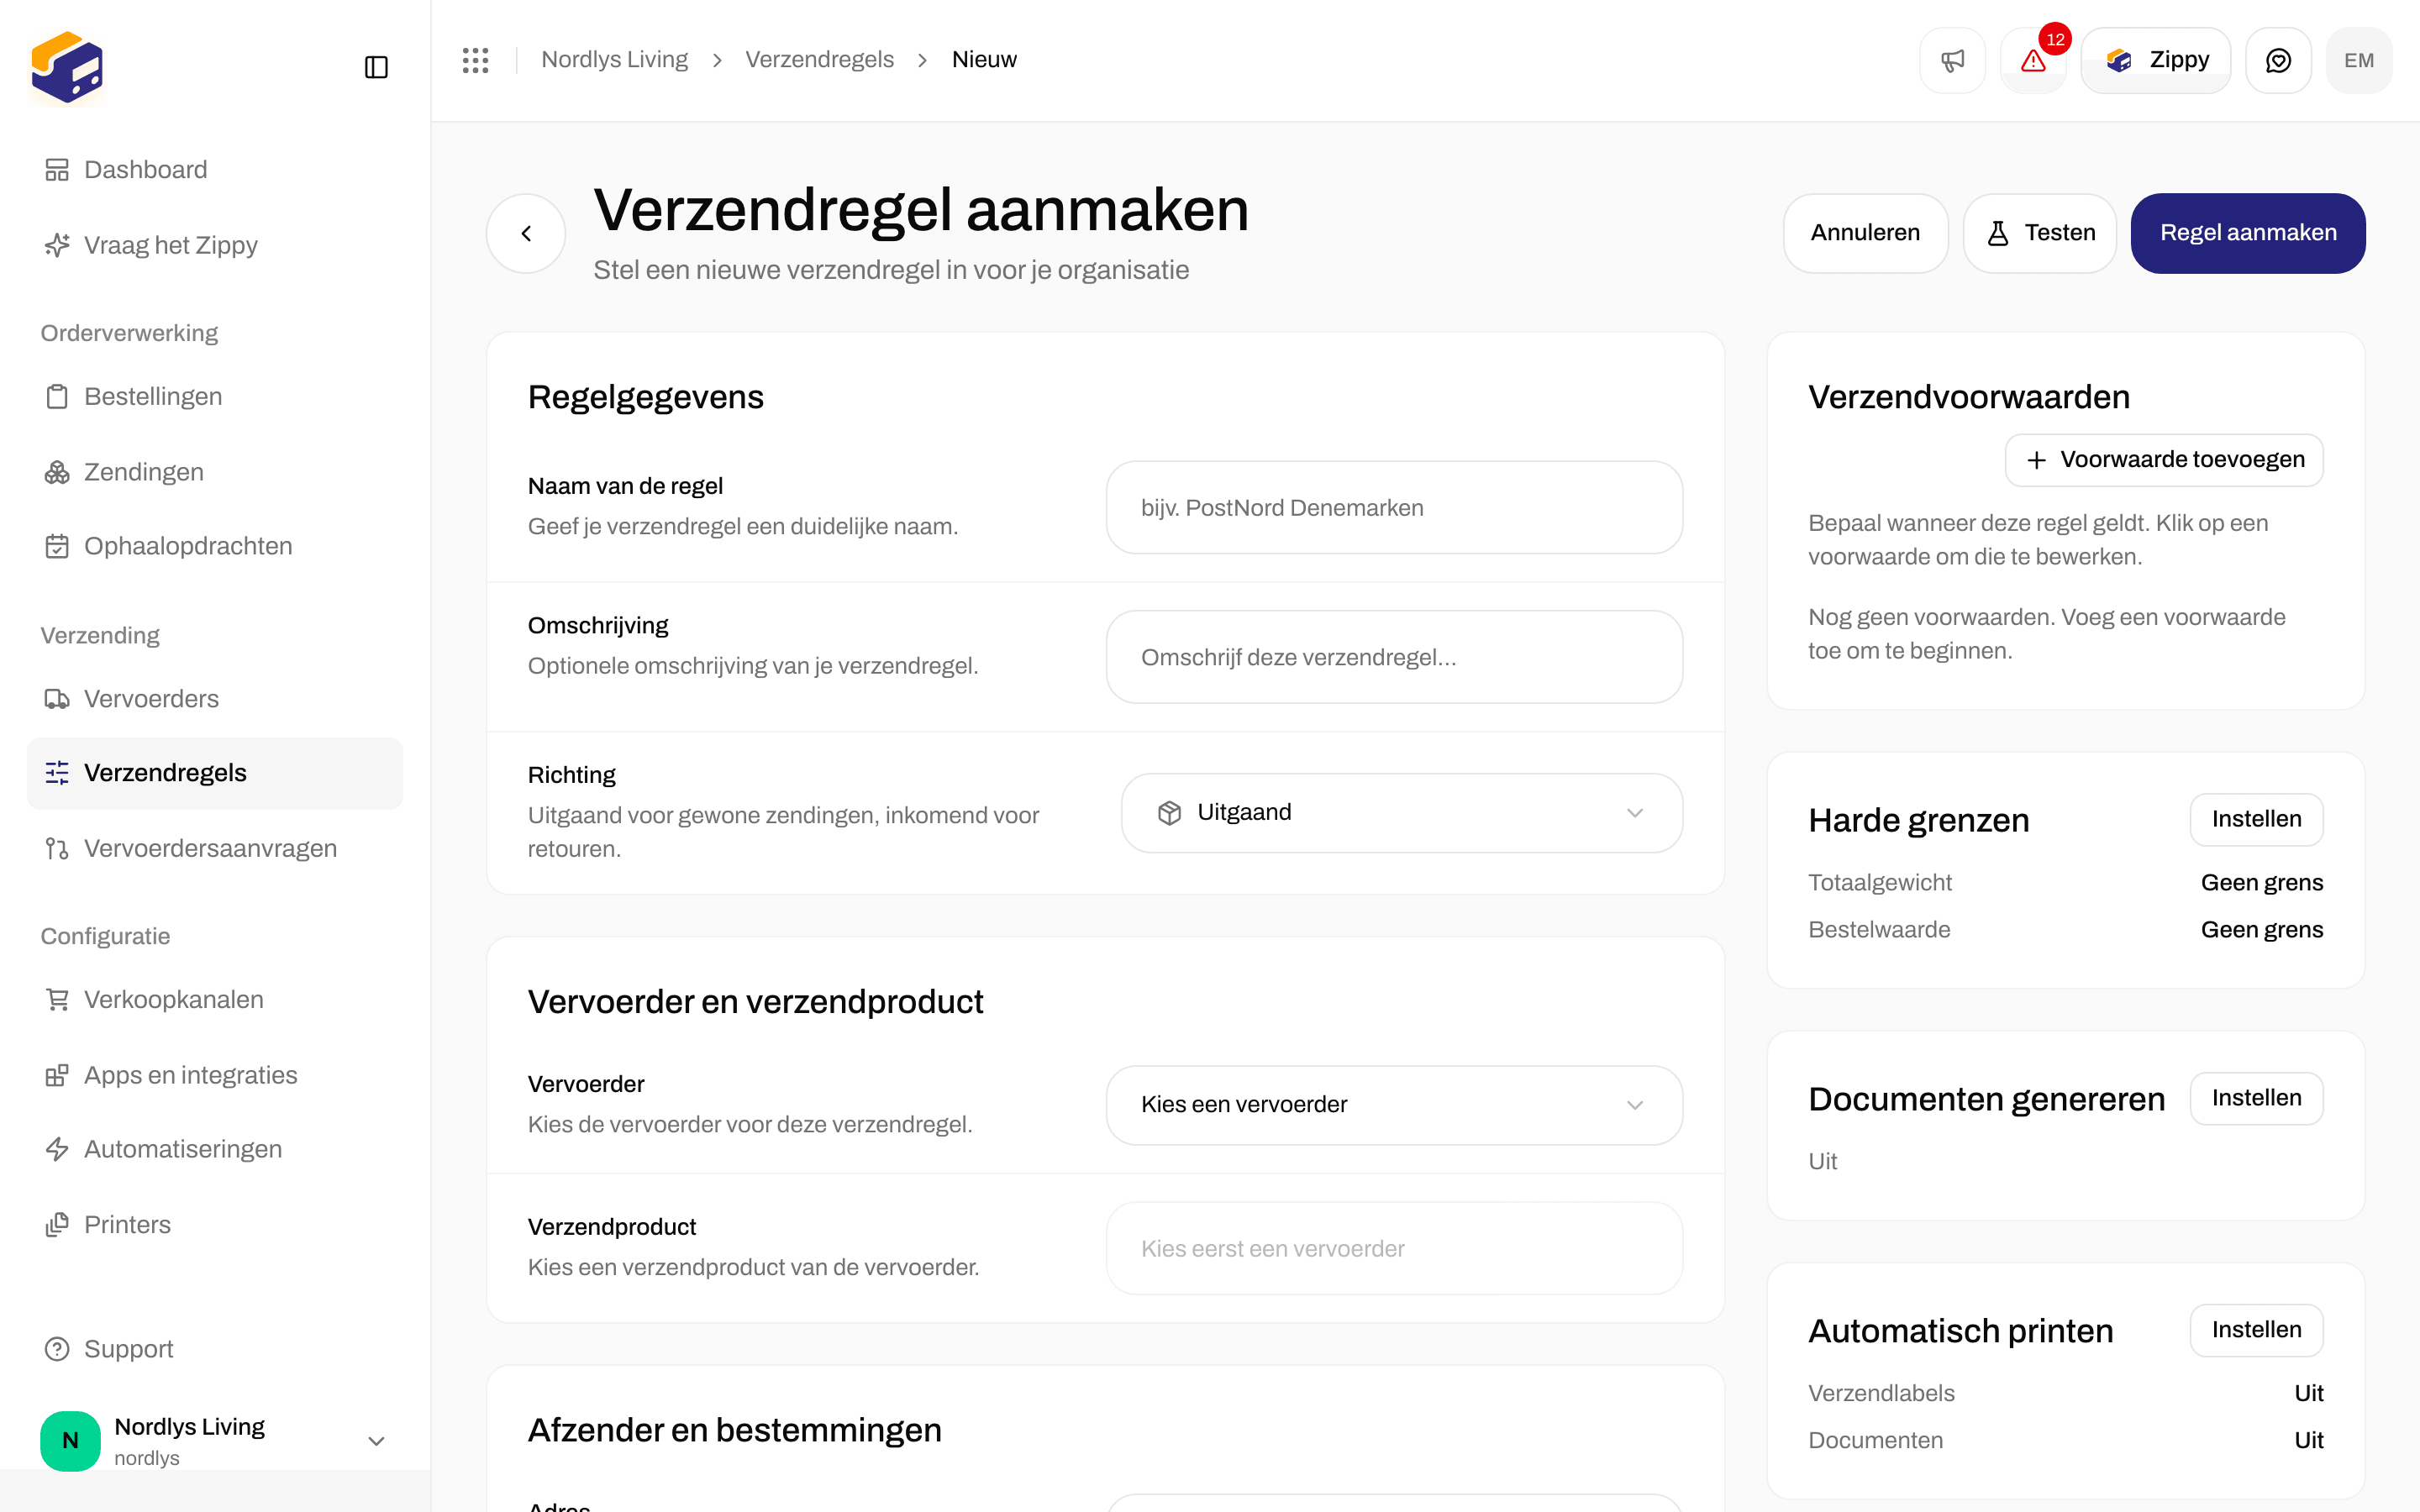Screen dimensions: 2420x1512
Task: Click the Vraag het Zippy sparkle icon
Action: pos(57,245)
